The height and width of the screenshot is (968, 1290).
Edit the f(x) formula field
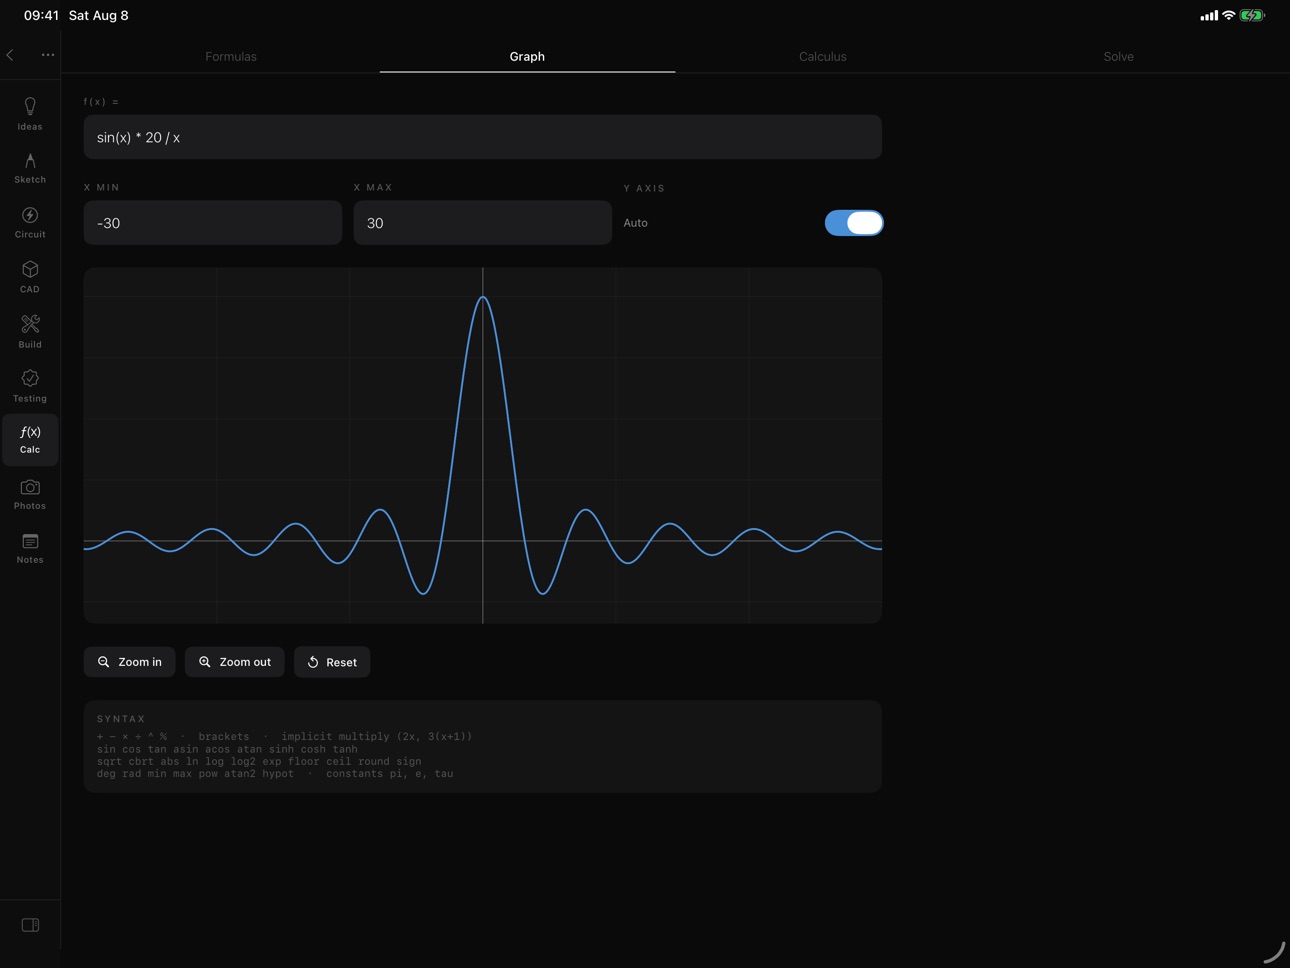(483, 137)
